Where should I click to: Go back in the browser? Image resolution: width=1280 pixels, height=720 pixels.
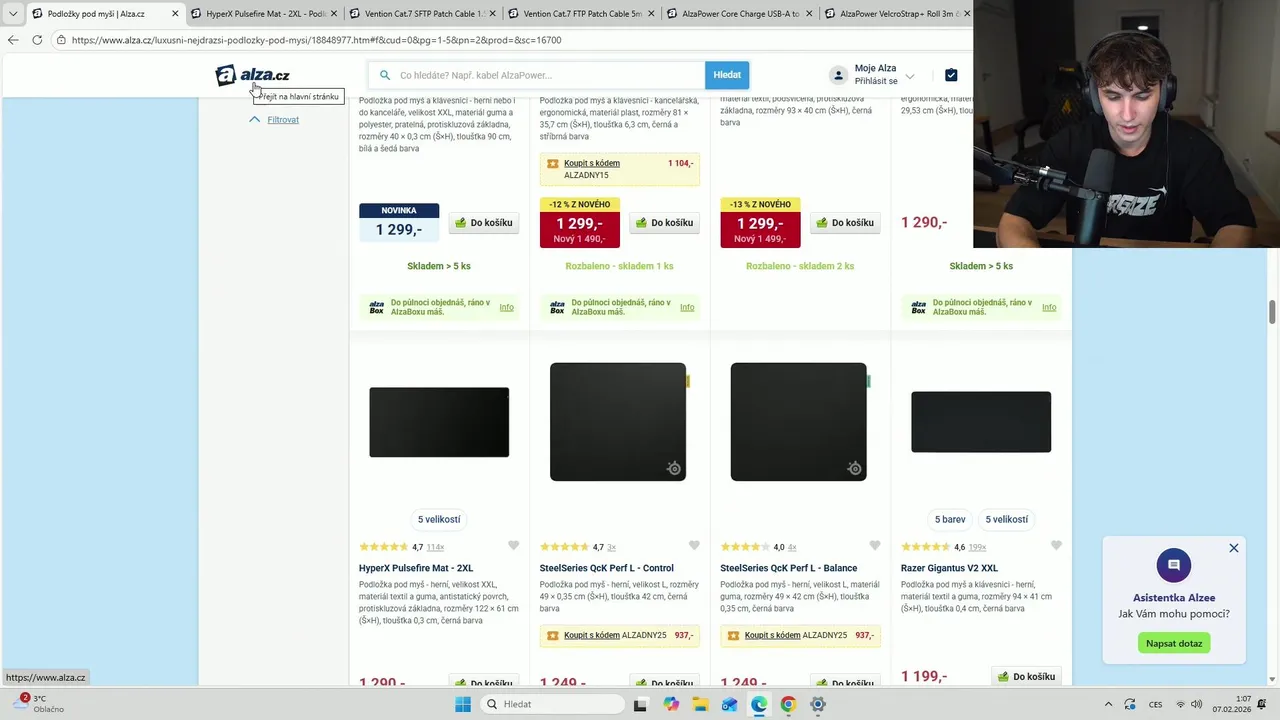point(13,40)
